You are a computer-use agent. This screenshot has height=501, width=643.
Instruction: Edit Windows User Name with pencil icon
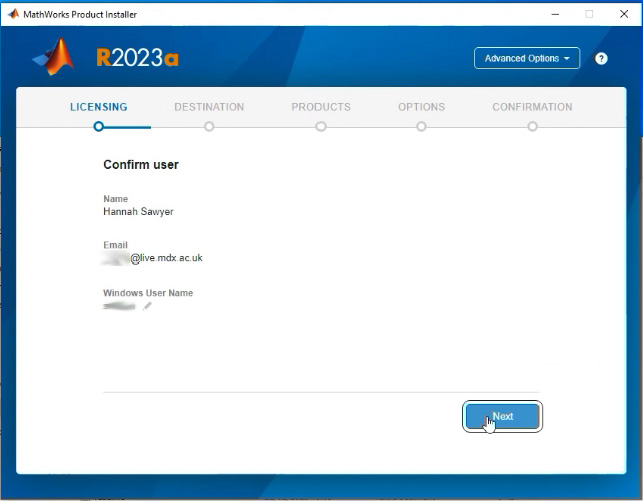click(147, 306)
